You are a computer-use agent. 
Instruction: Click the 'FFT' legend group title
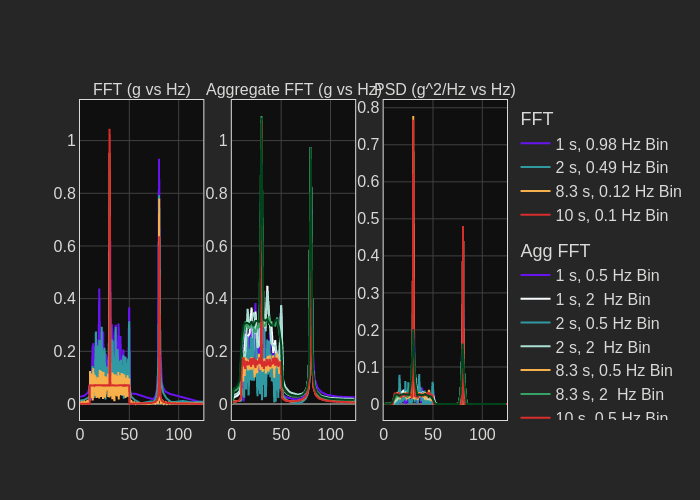(x=537, y=119)
